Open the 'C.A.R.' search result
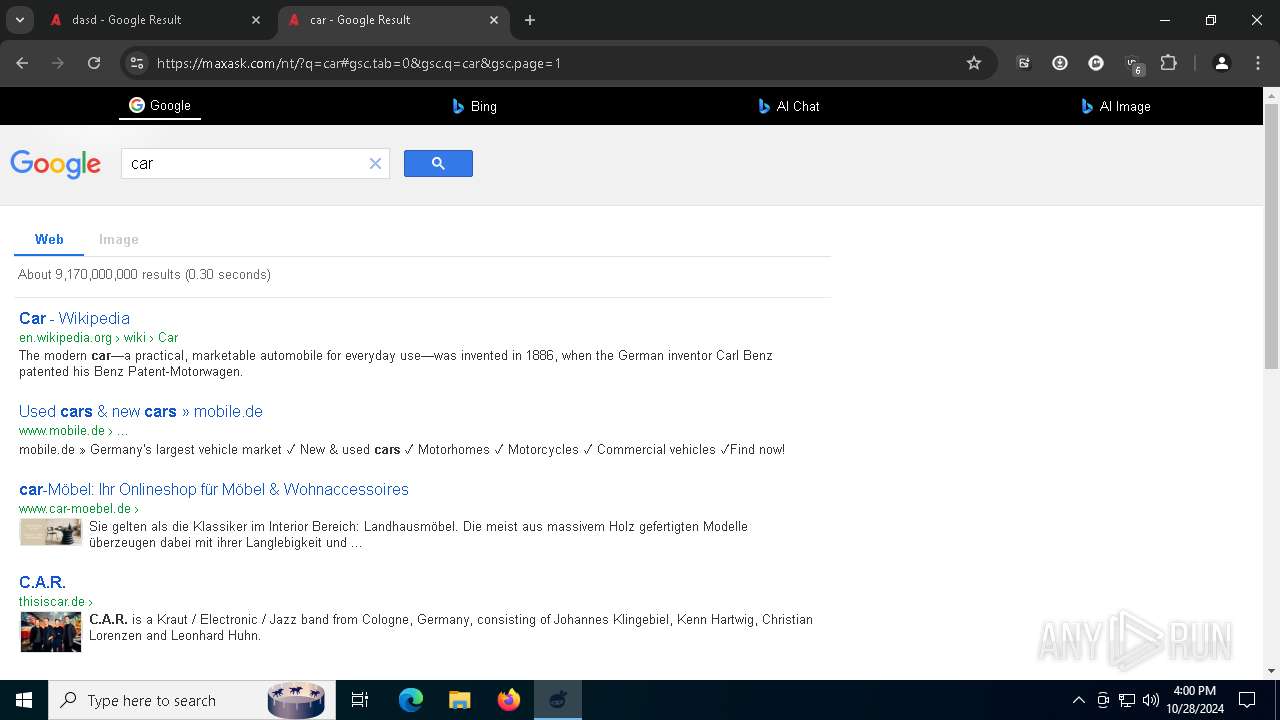Screen dimensions: 1280x720 pyautogui.click(x=42, y=582)
